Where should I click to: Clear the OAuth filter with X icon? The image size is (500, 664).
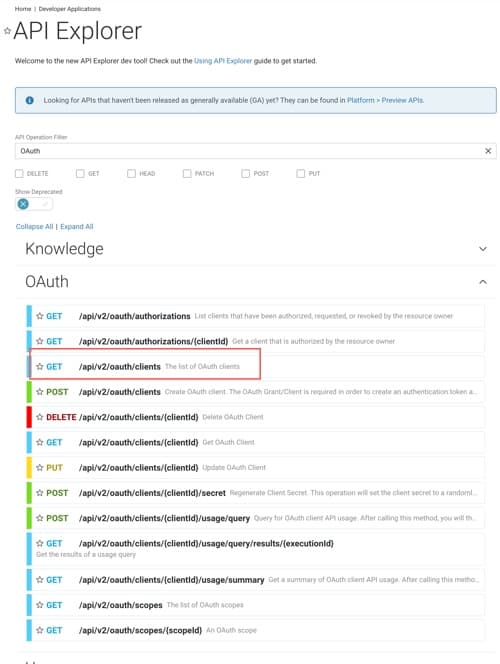click(488, 151)
